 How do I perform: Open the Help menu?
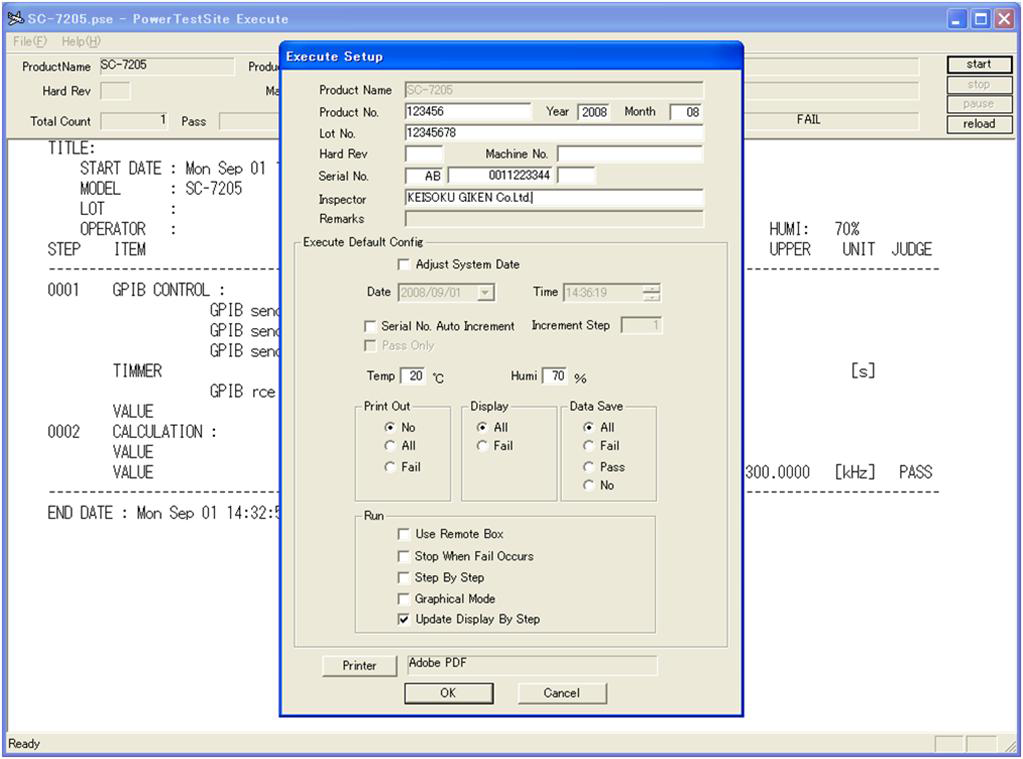(x=81, y=41)
